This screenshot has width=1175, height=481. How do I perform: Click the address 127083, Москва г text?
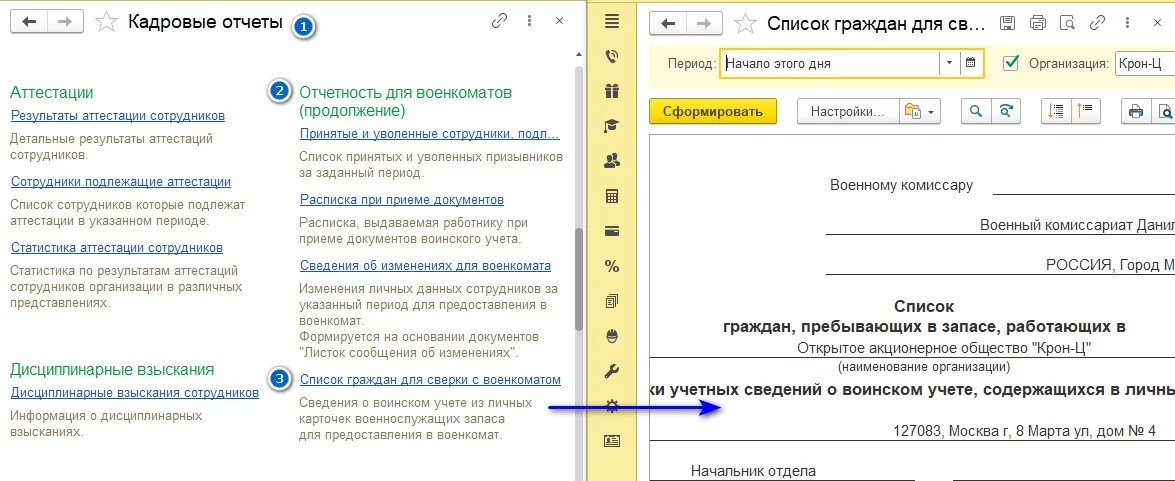[x=1024, y=431]
